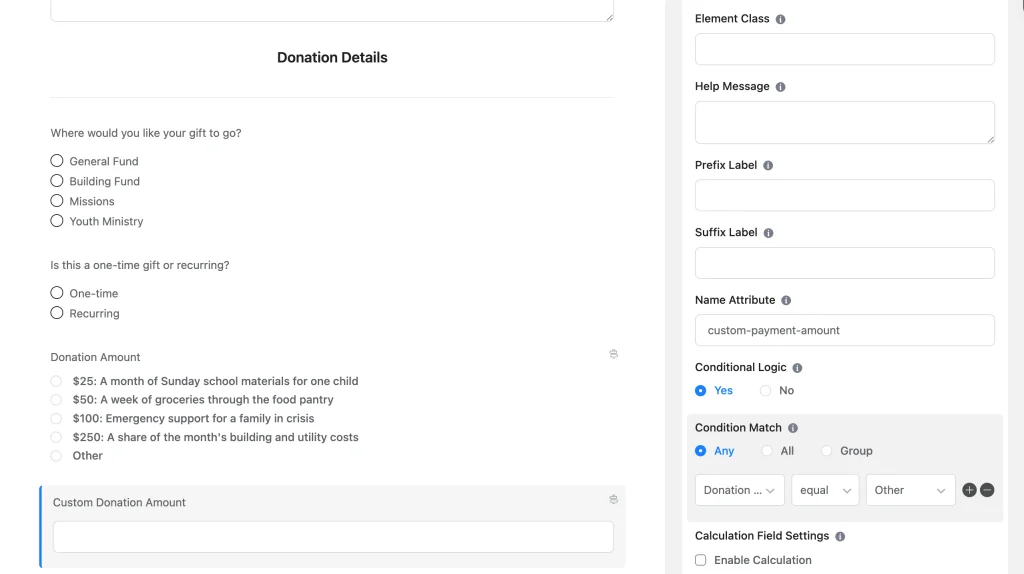
Task: Click conditional icon beside Donation Amount field
Action: [x=613, y=354]
